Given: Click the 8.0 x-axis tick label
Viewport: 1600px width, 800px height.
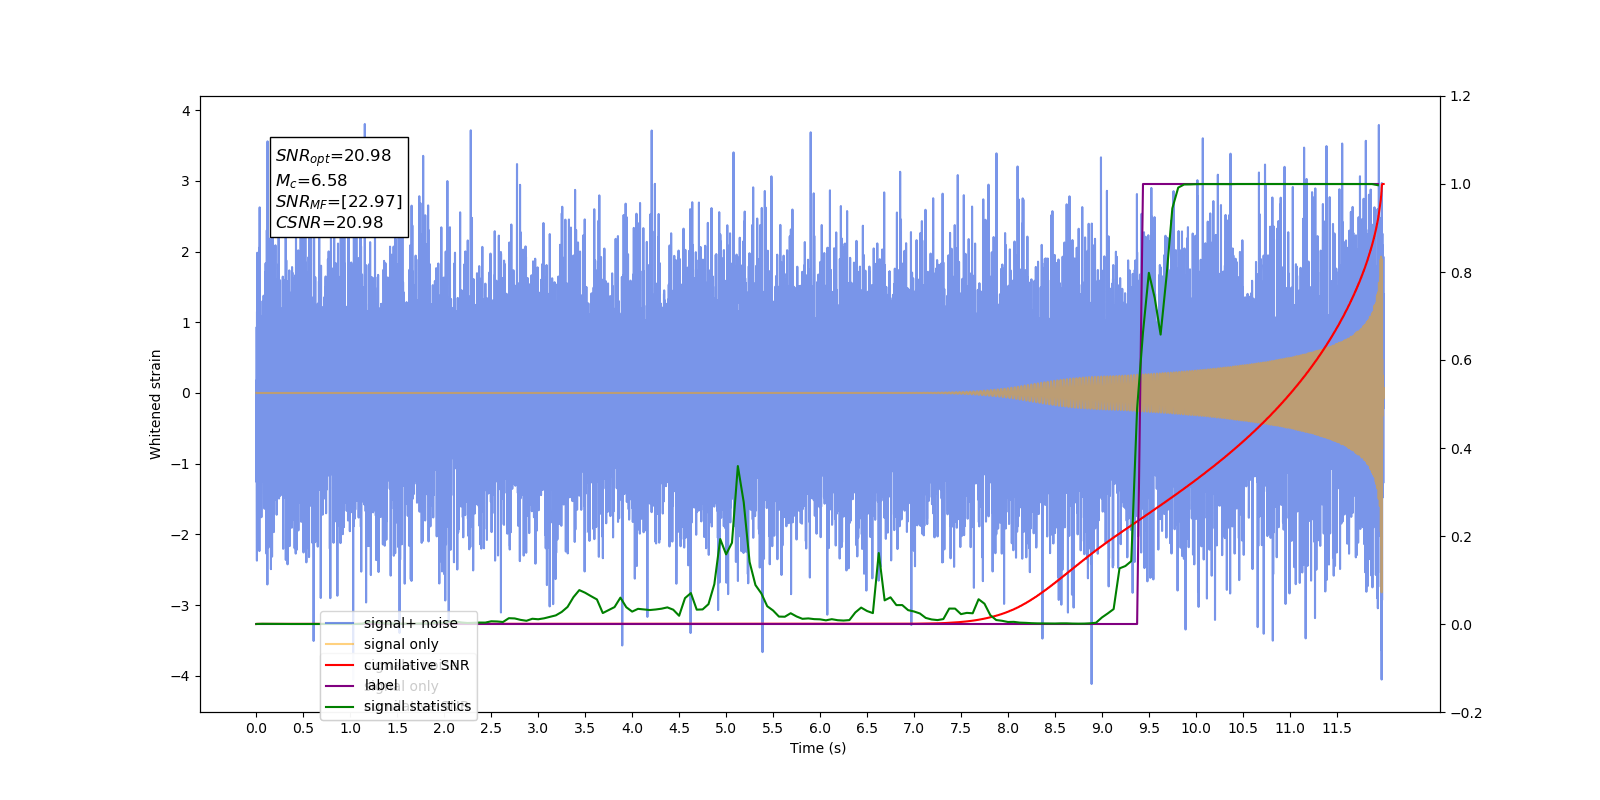Looking at the screenshot, I should pyautogui.click(x=1008, y=728).
